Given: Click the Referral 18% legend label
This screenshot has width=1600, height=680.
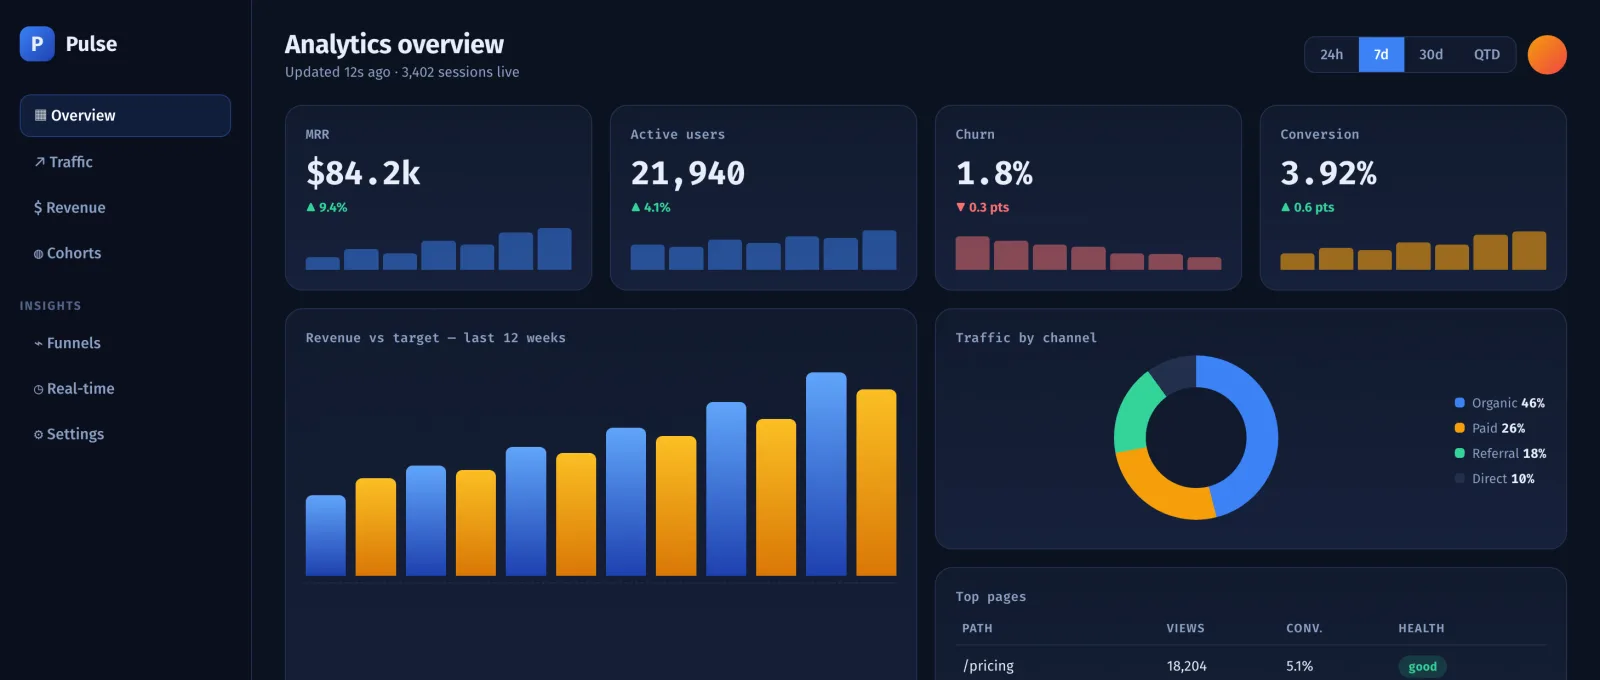Looking at the screenshot, I should tap(1509, 453).
